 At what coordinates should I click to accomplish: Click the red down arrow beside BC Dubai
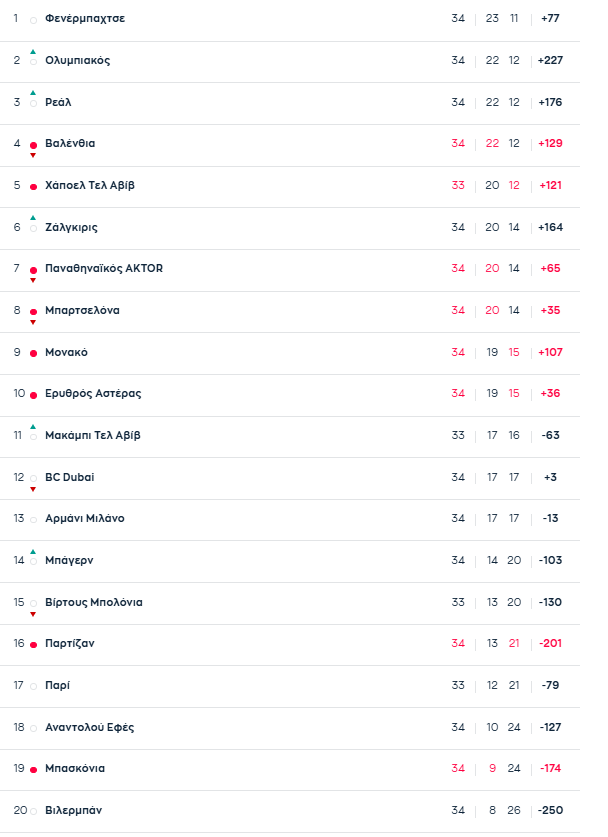tap(33, 489)
